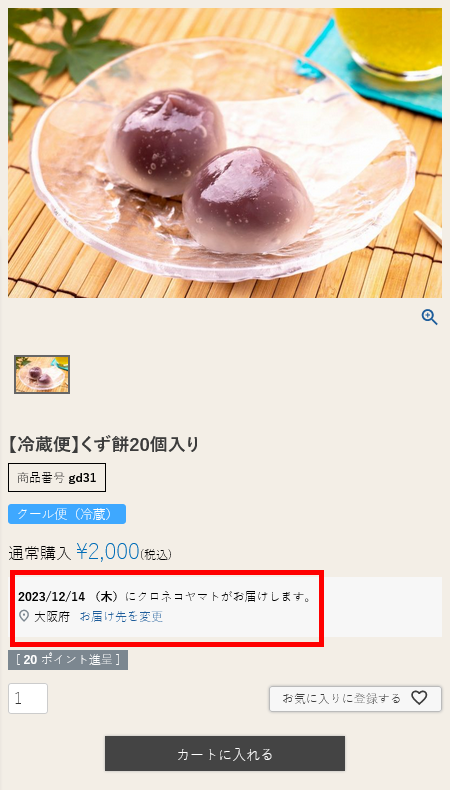
Task: Click the 商品番号 gd31 box
Action: (x=57, y=478)
